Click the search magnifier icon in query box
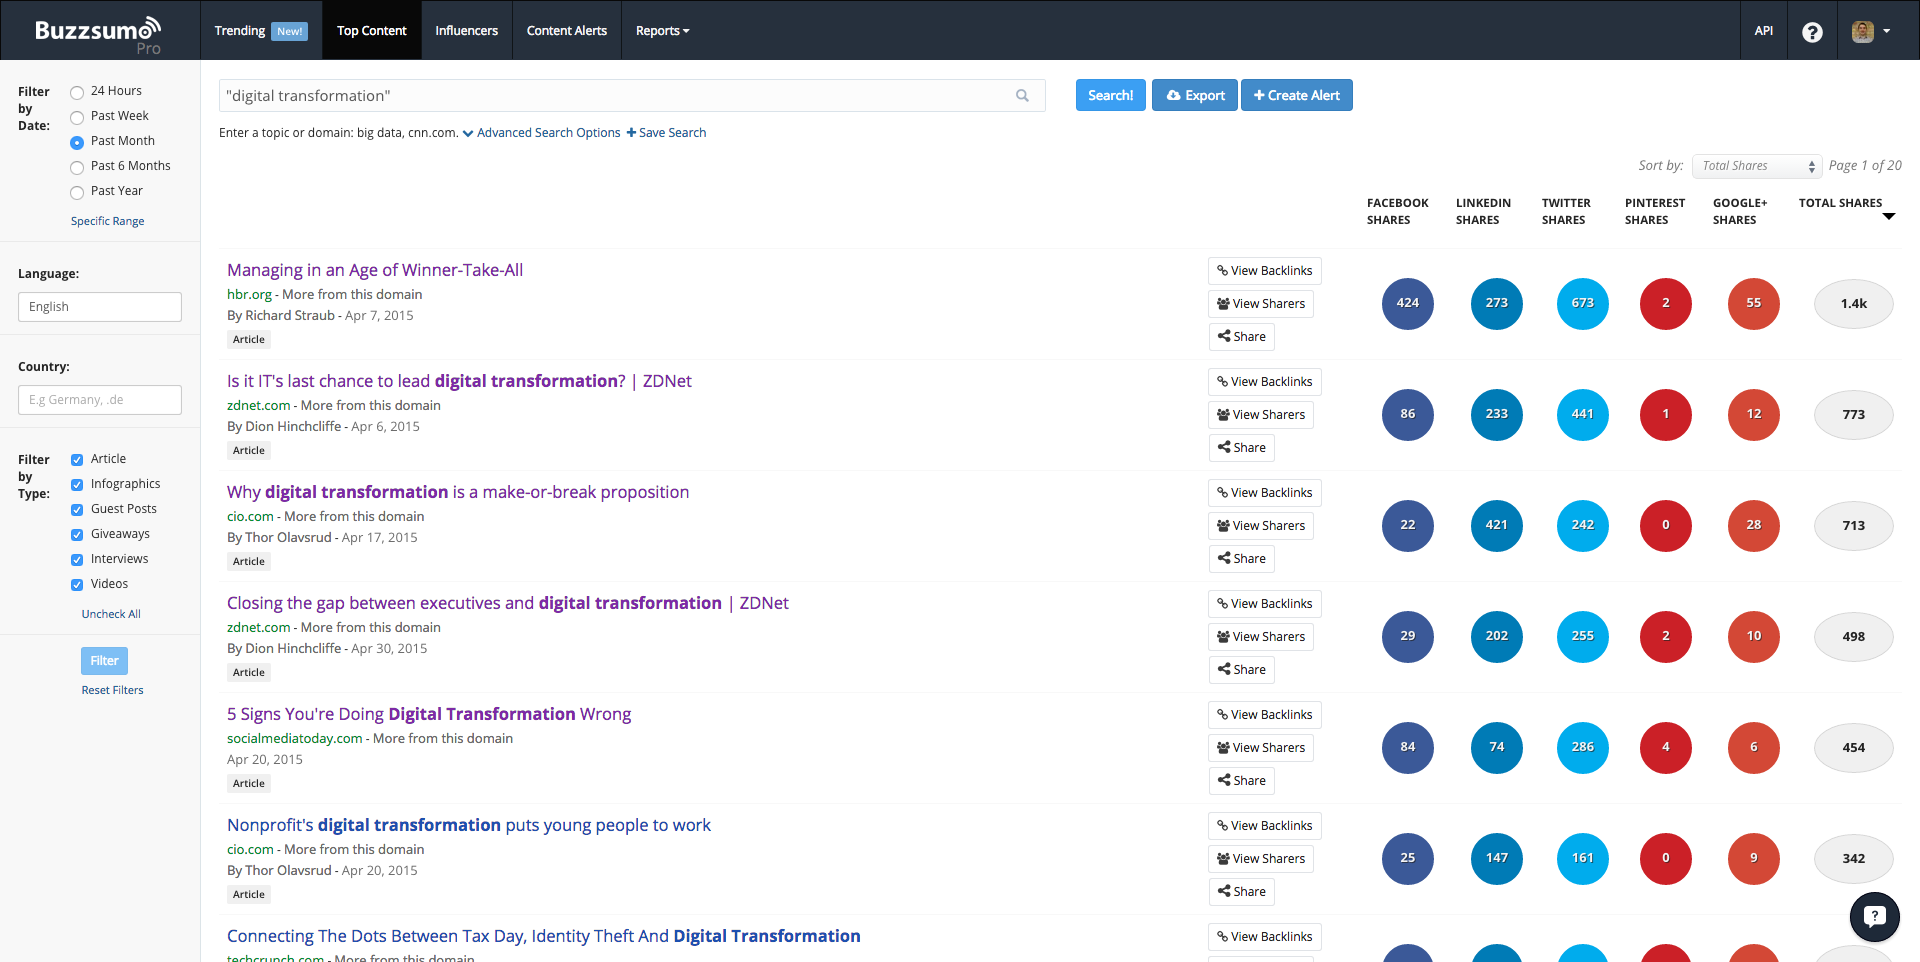1920x962 pixels. click(1022, 96)
